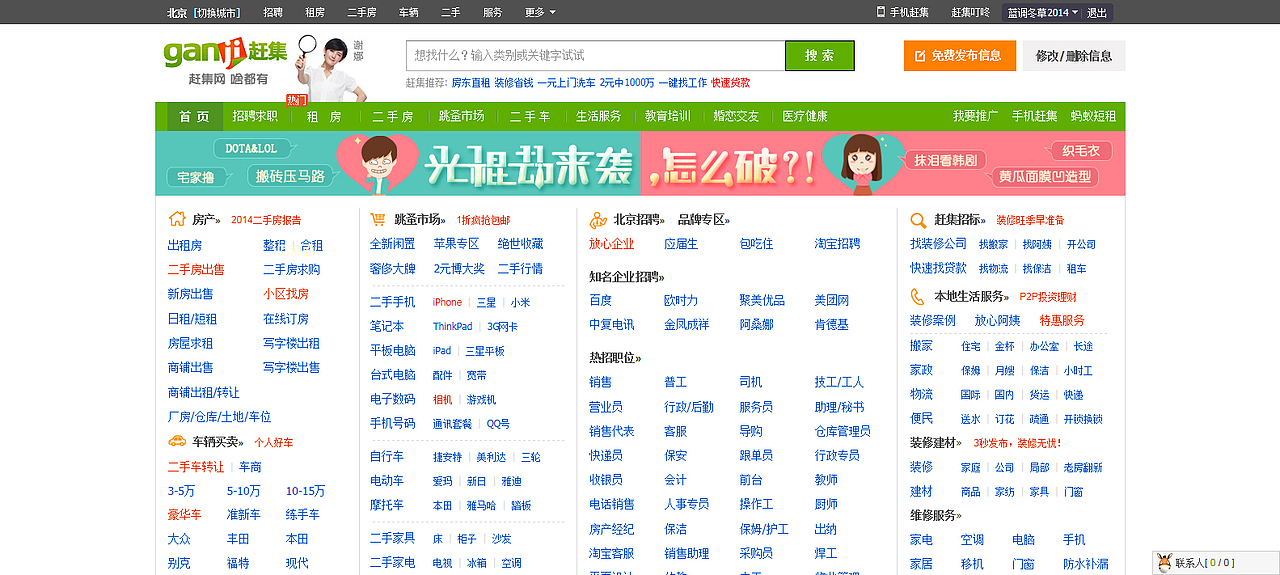Click the 找装修公司 link
1280x575 pixels.
tap(939, 243)
